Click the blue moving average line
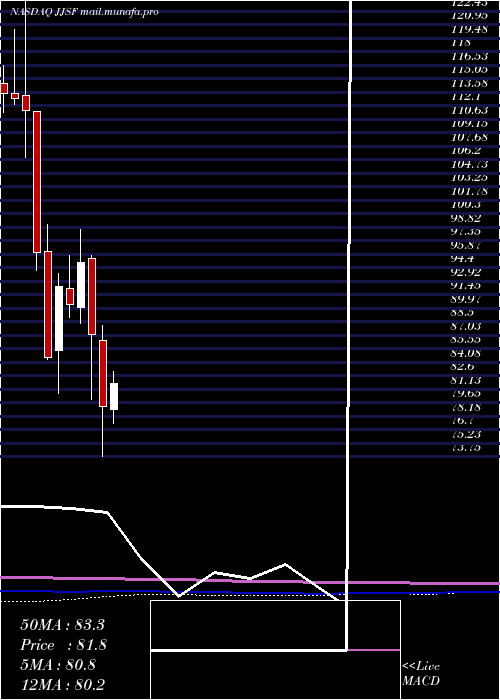500x700 pixels. [250, 592]
